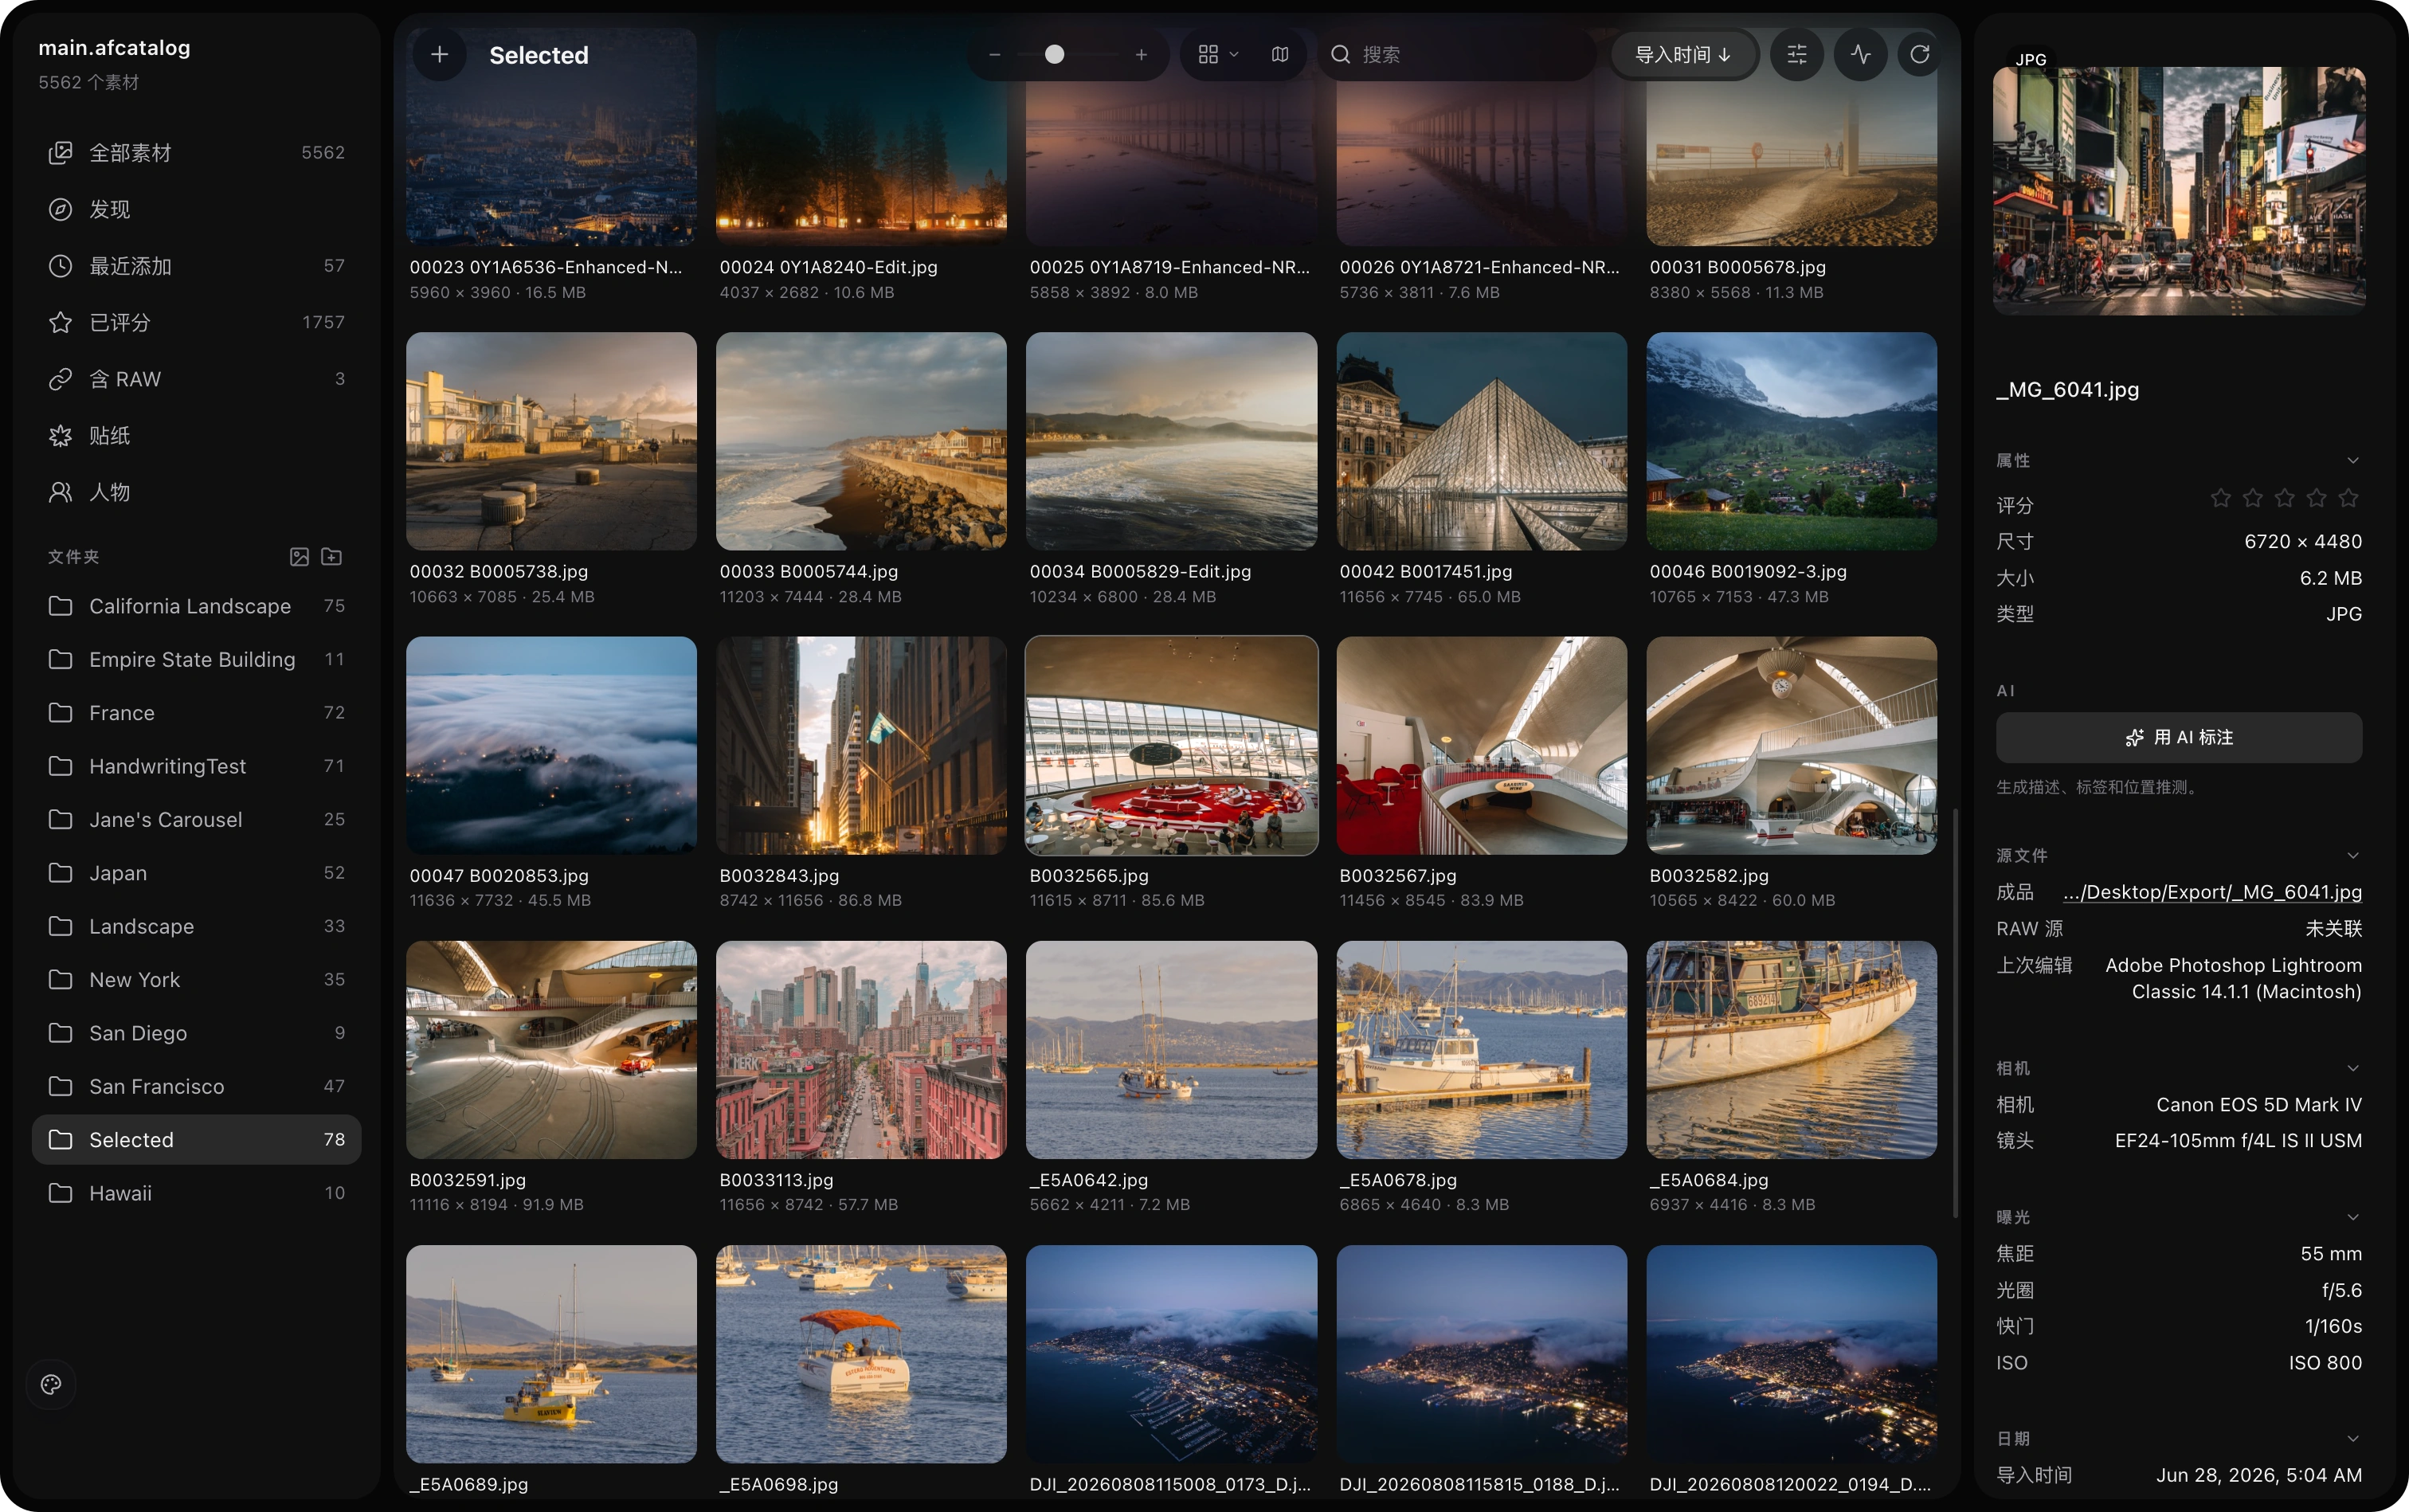The width and height of the screenshot is (2409, 1512).
Task: Collapse the 相机 section chevron
Action: tap(2353, 1069)
